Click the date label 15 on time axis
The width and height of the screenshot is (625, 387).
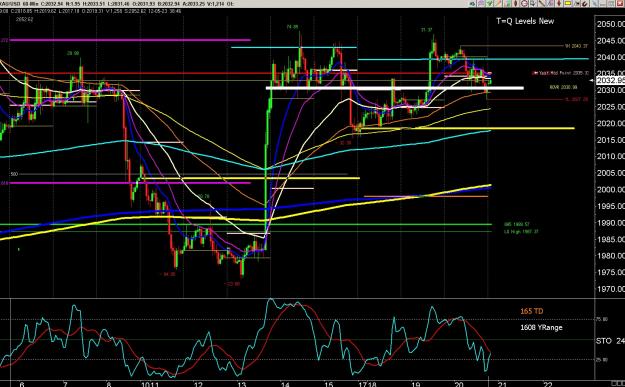(328, 384)
